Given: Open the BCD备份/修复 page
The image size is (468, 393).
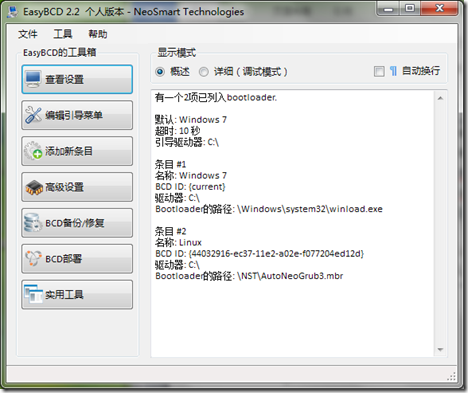Looking at the screenshot, I should coord(77,223).
